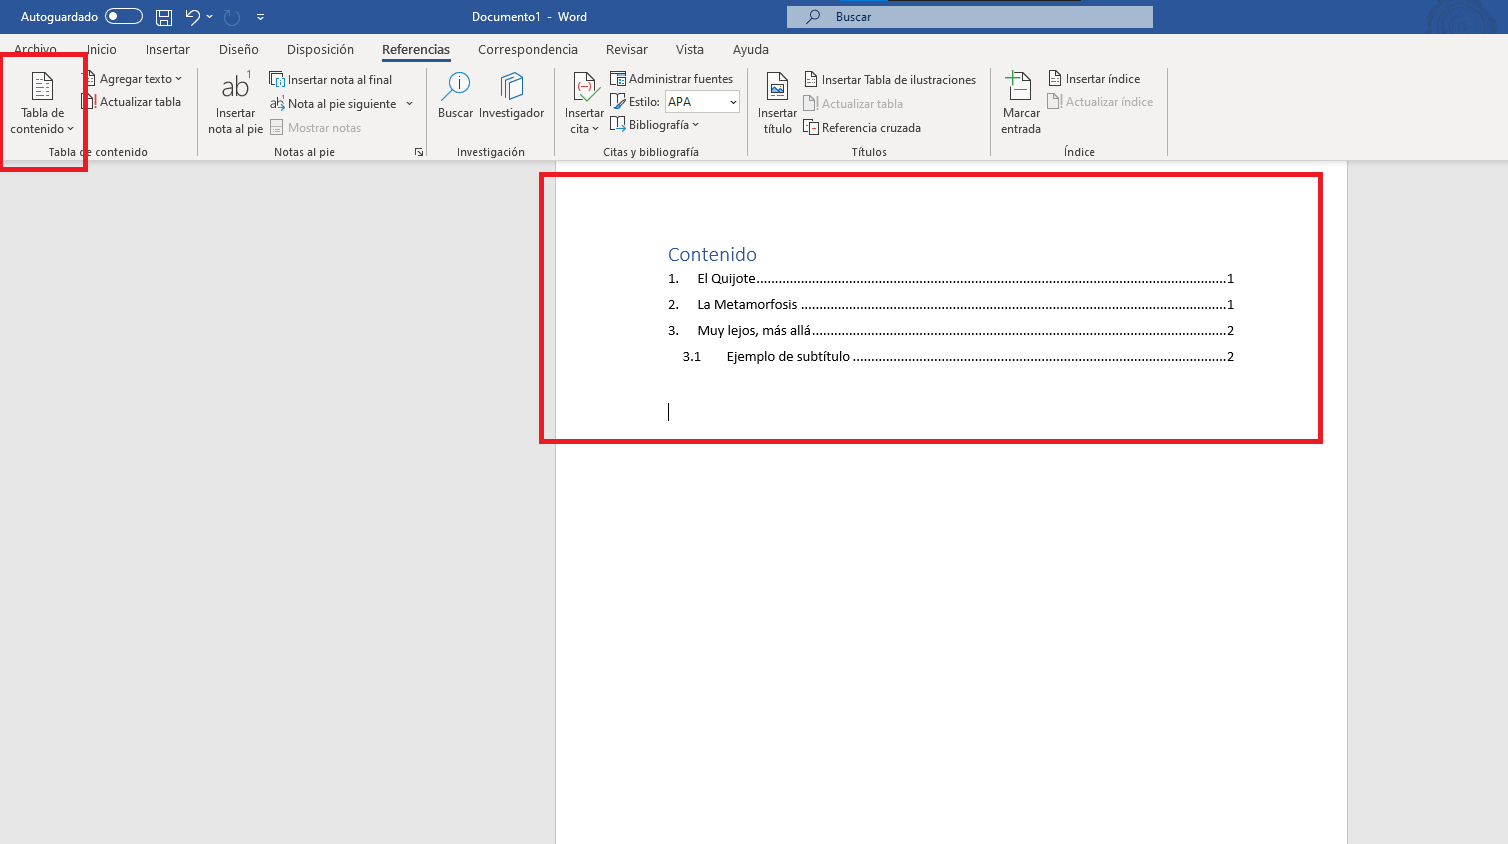Image resolution: width=1508 pixels, height=844 pixels.
Task: Open the Archivo tab
Action: pos(35,49)
